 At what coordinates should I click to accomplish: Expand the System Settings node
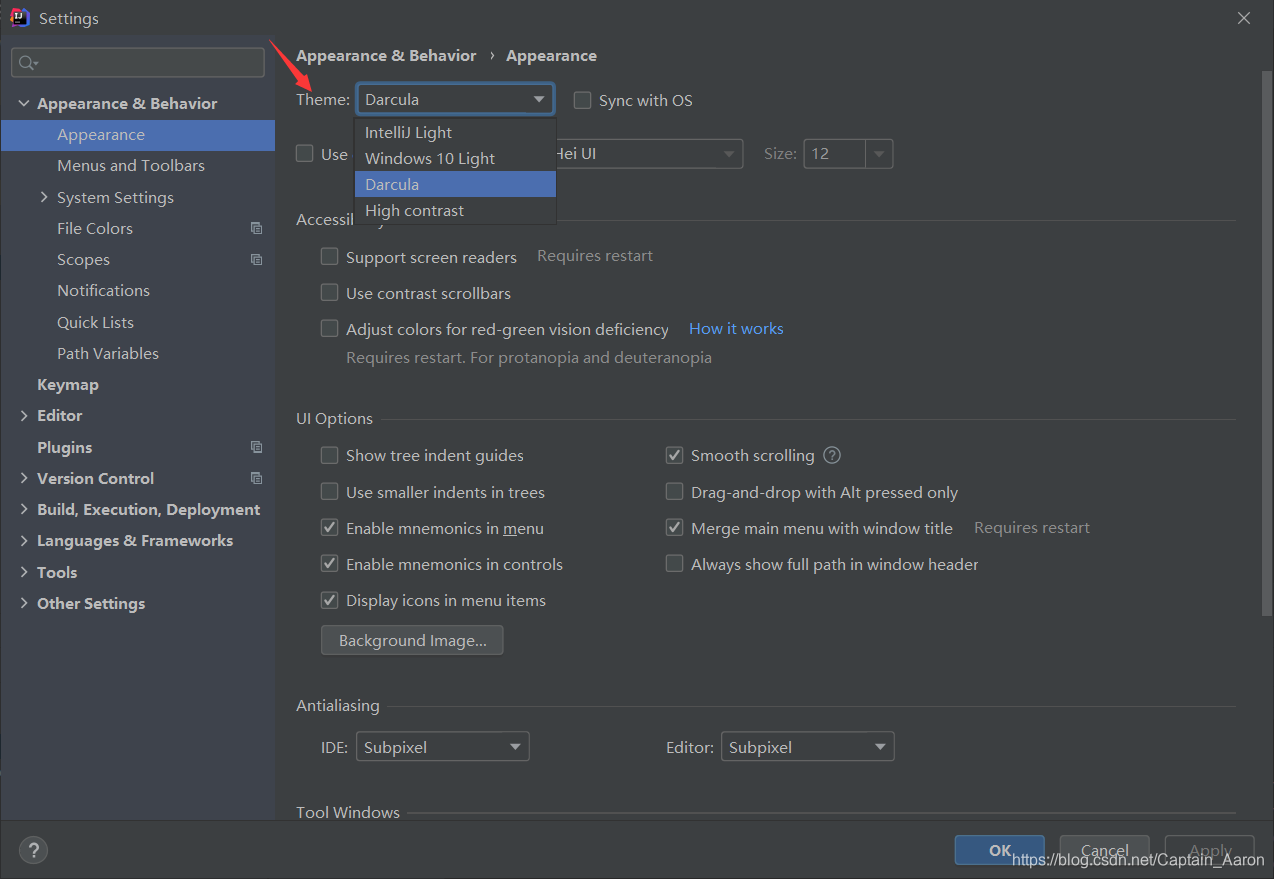(44, 197)
